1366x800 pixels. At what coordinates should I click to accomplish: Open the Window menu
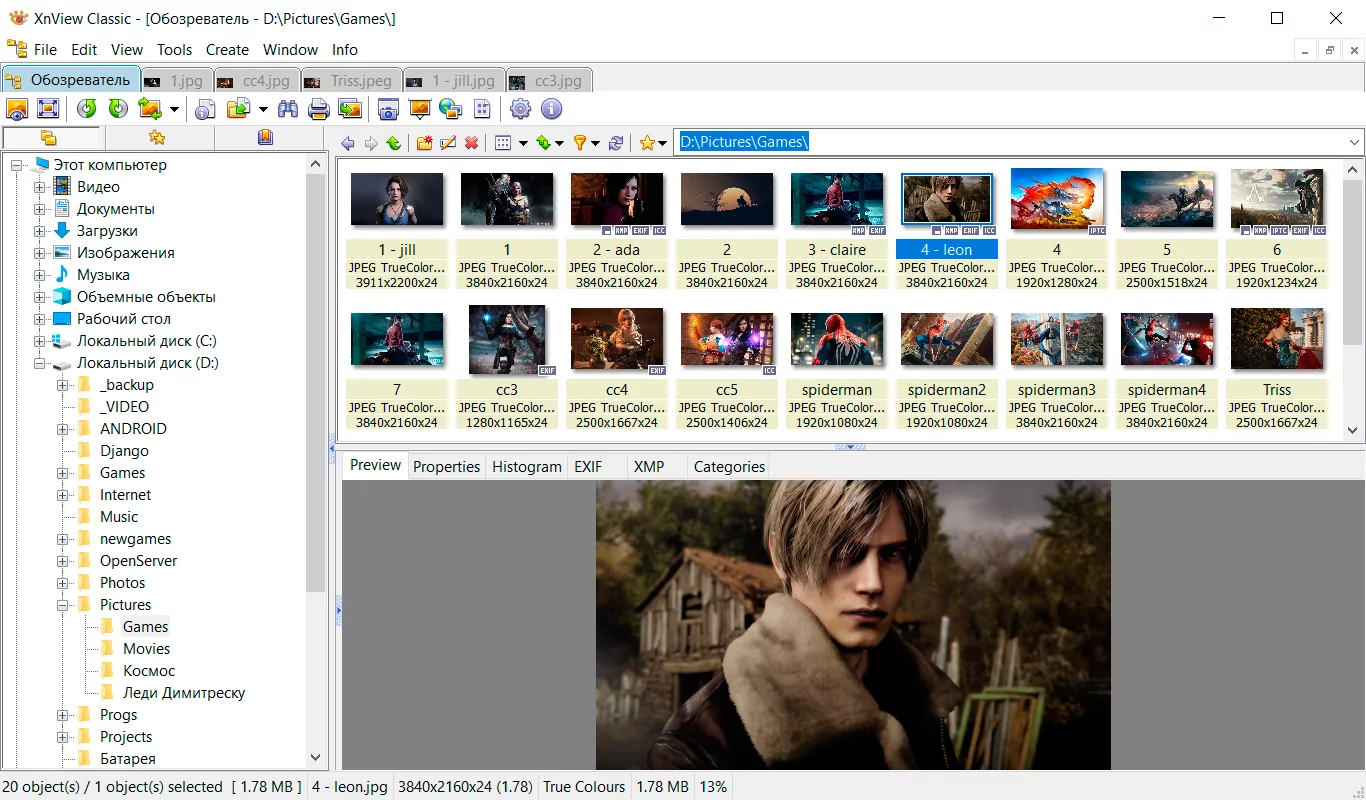[290, 49]
